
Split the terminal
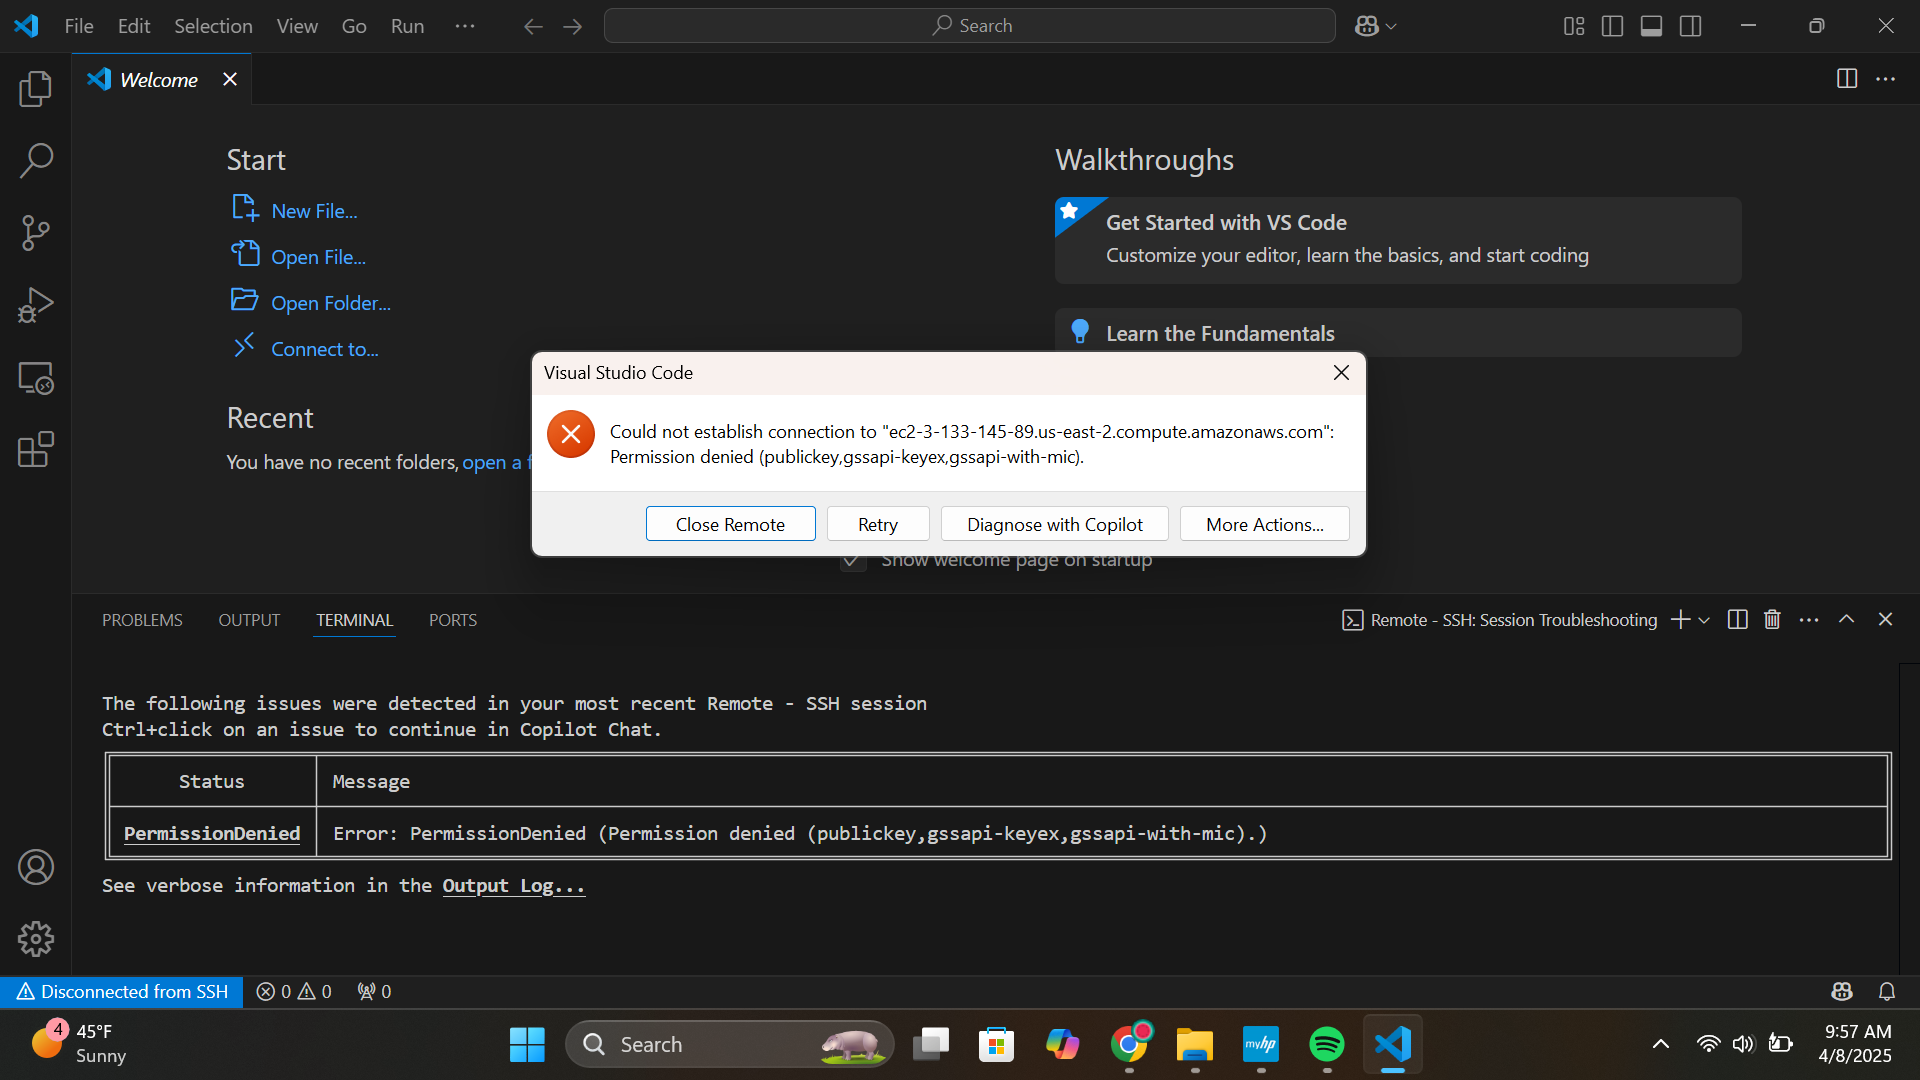(x=1738, y=620)
